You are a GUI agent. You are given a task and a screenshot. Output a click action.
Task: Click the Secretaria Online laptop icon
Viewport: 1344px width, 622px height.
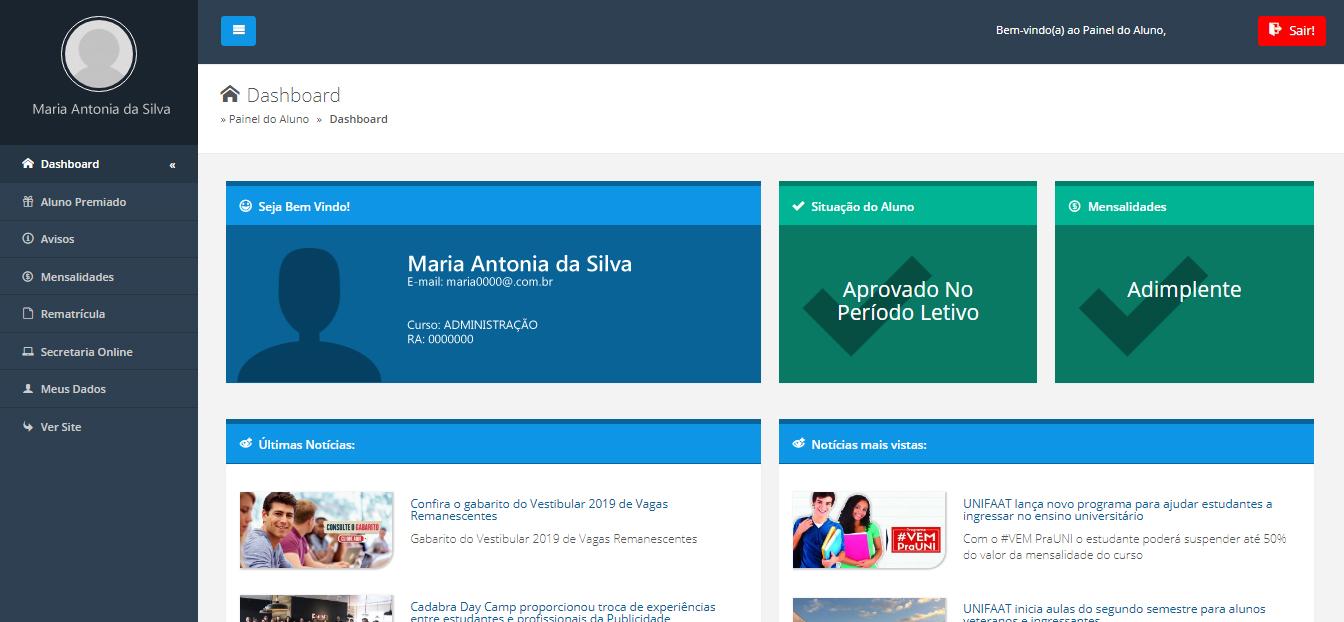(x=28, y=352)
